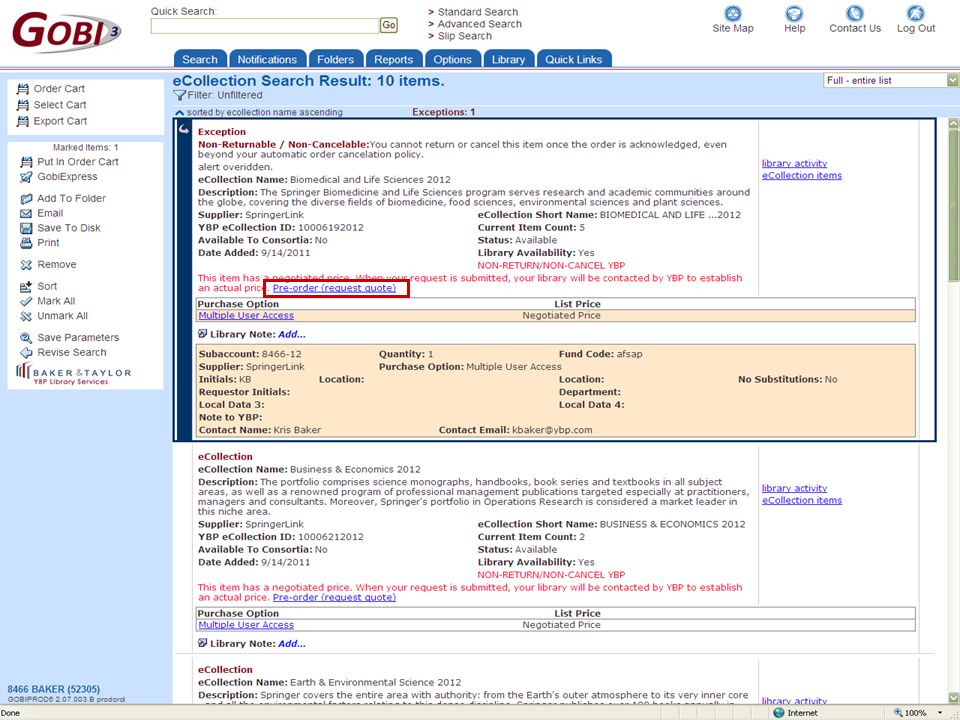
Task: Open Advanced Search link
Action: [x=479, y=24]
